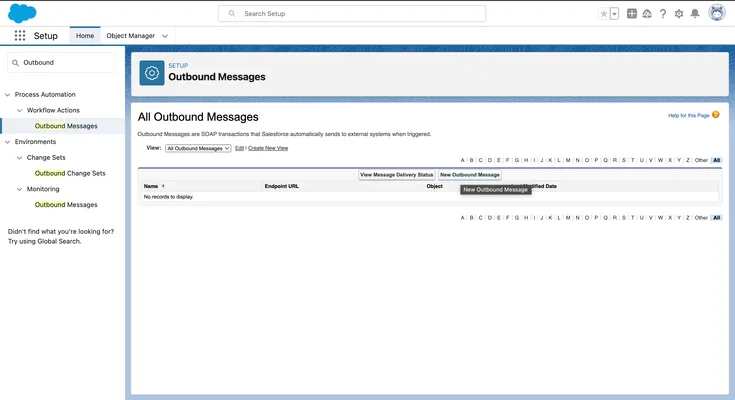Image resolution: width=735 pixels, height=400 pixels.
Task: Click Create New View link
Action: click(268, 148)
